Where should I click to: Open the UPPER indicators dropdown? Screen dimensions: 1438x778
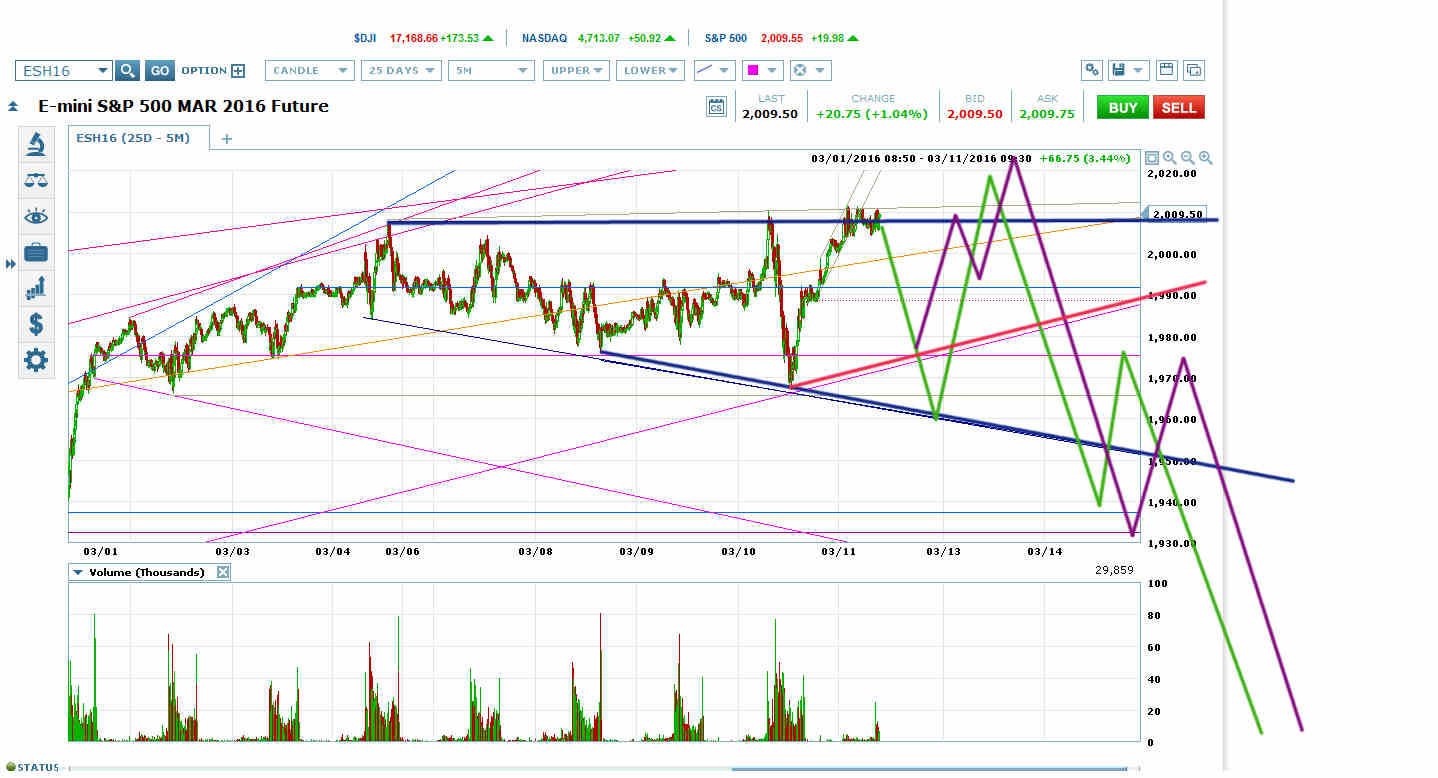click(x=576, y=70)
